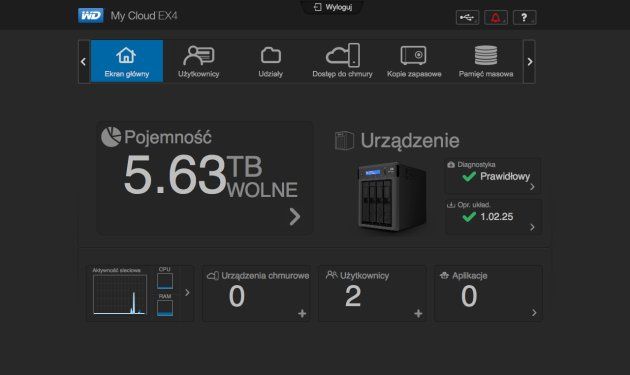Click the Pojemność pie chart icon
Viewport: 630px width, 375px height.
point(111,137)
